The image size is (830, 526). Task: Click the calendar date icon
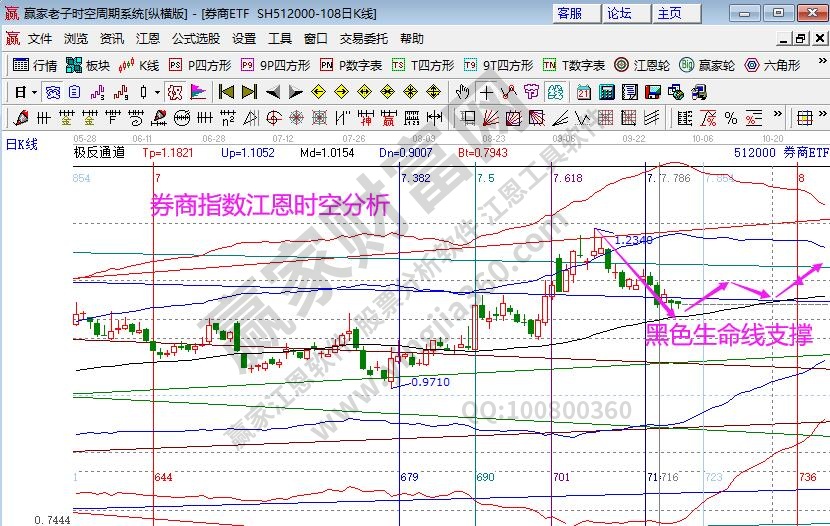click(x=583, y=92)
